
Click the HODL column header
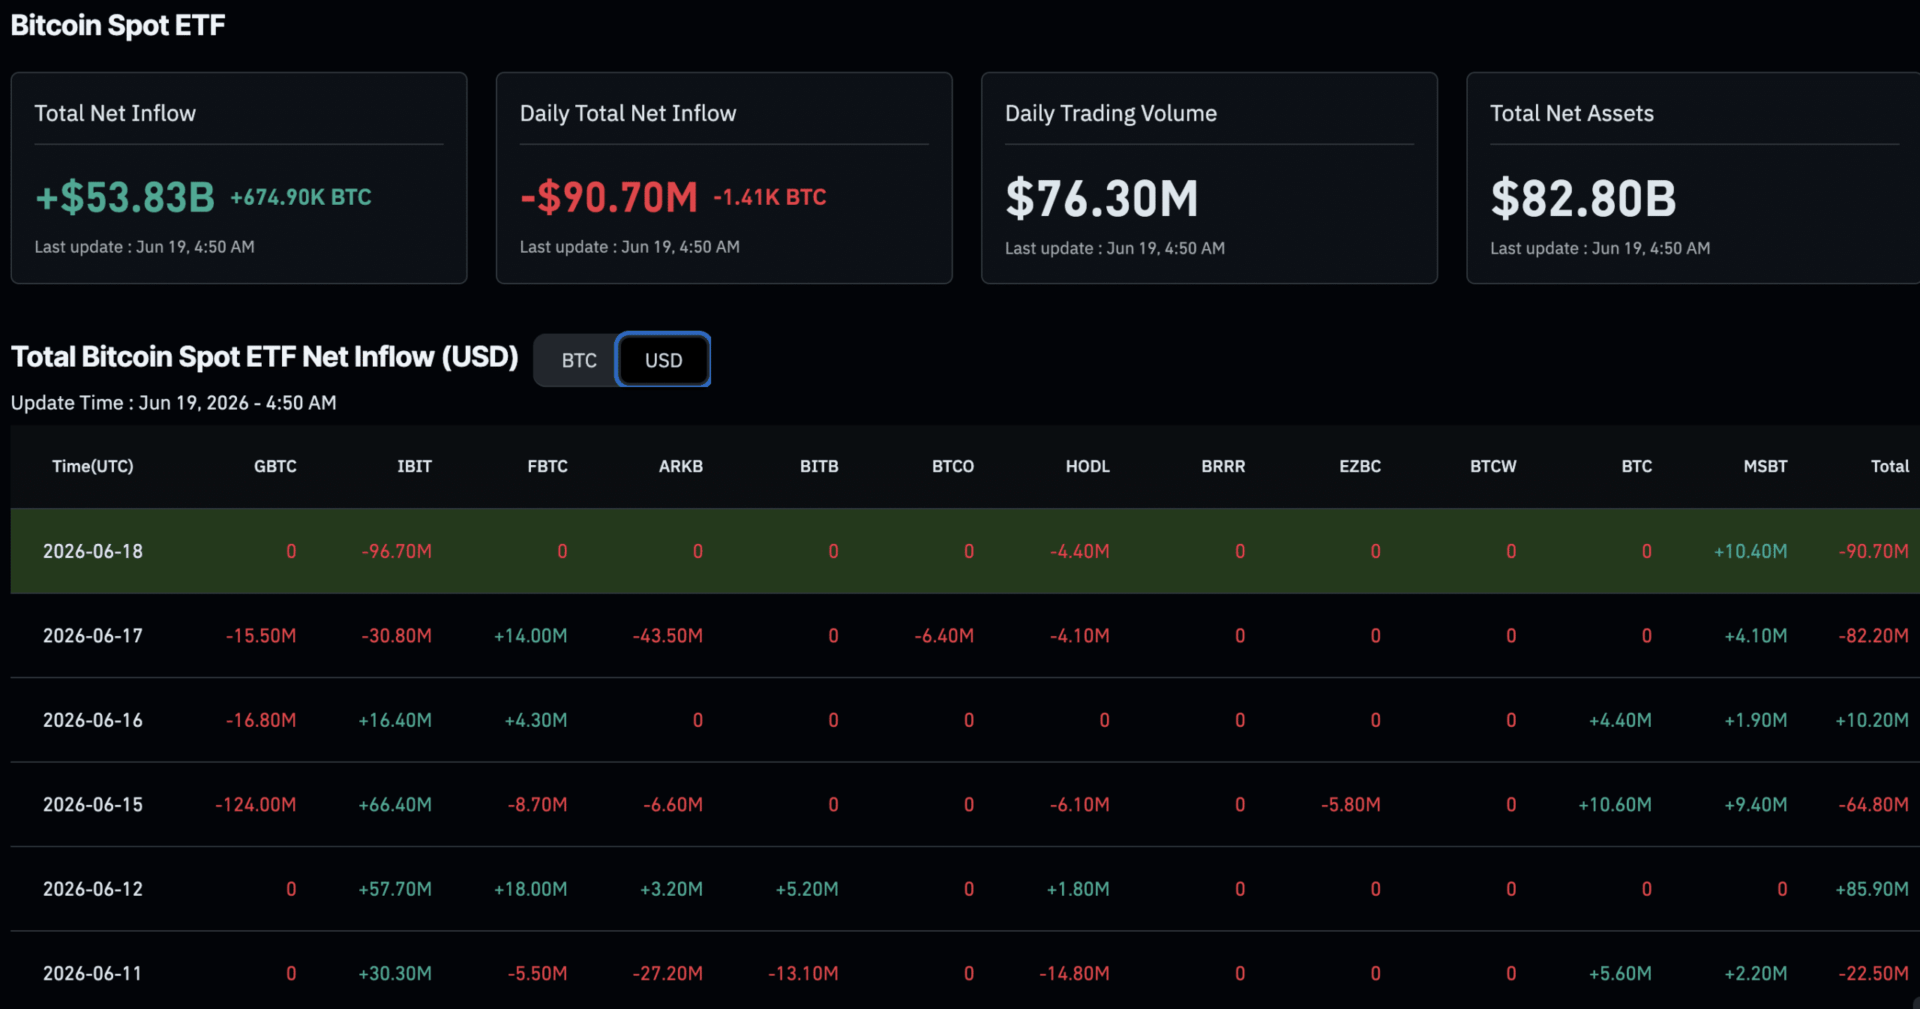[1087, 466]
